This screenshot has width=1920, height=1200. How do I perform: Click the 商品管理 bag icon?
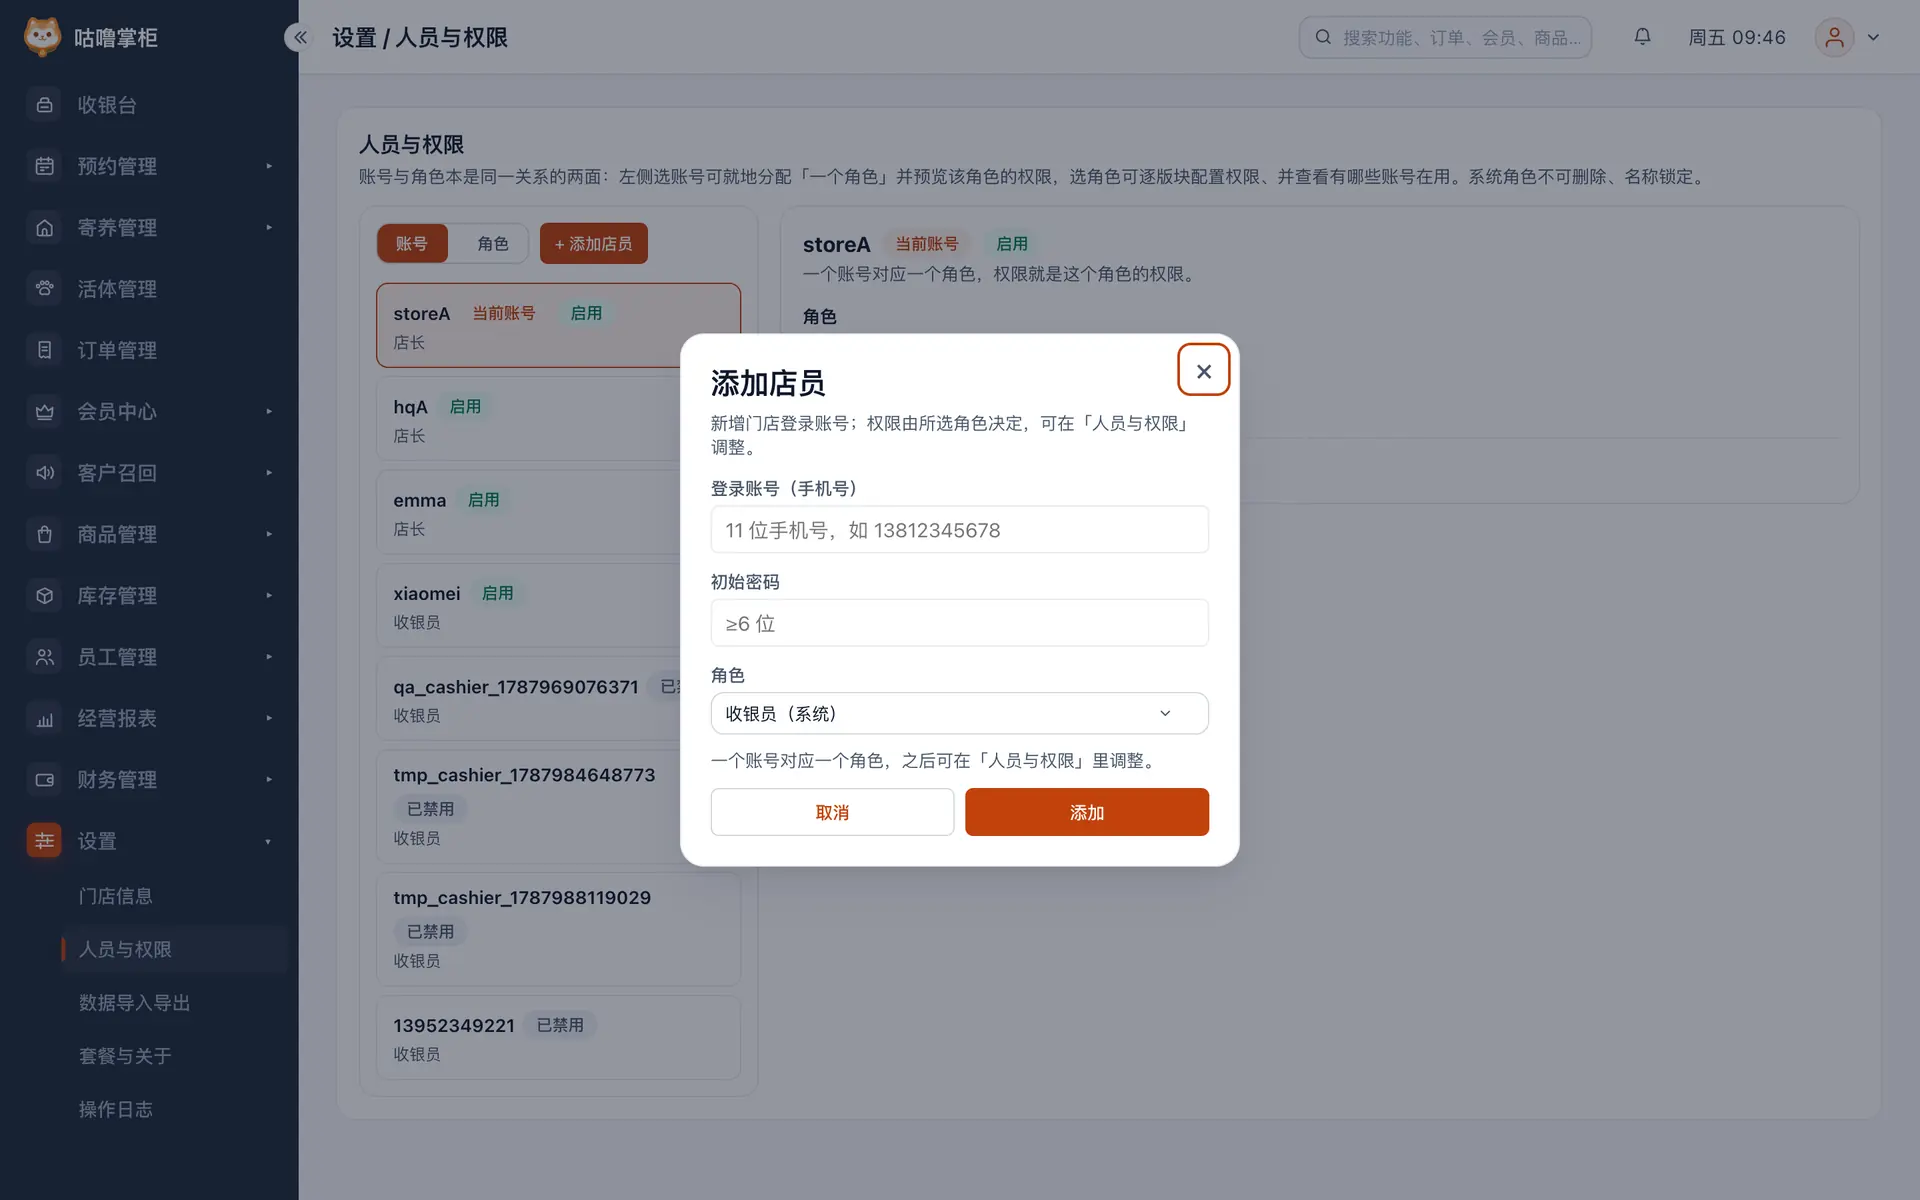coord(44,534)
